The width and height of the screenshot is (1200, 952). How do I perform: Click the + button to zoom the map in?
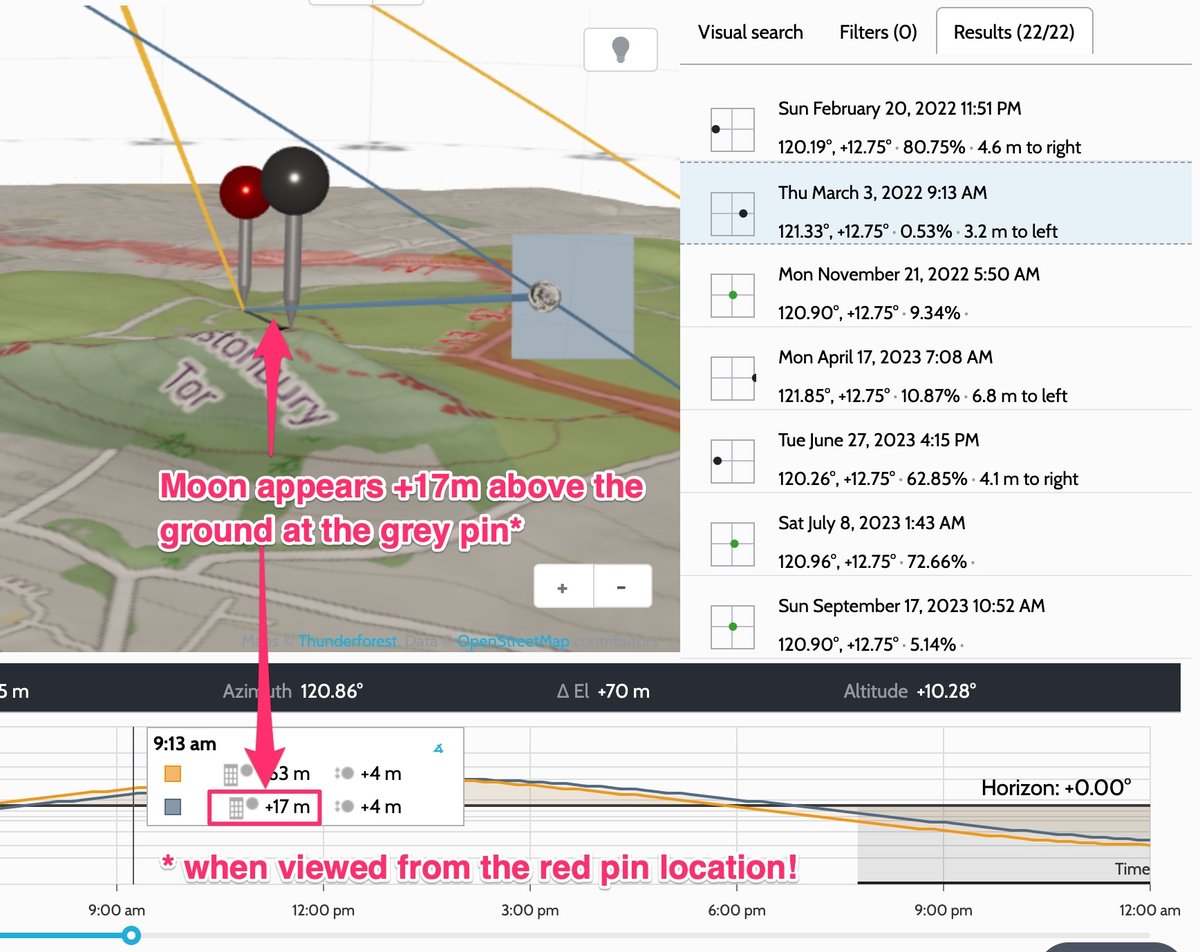pyautogui.click(x=562, y=586)
